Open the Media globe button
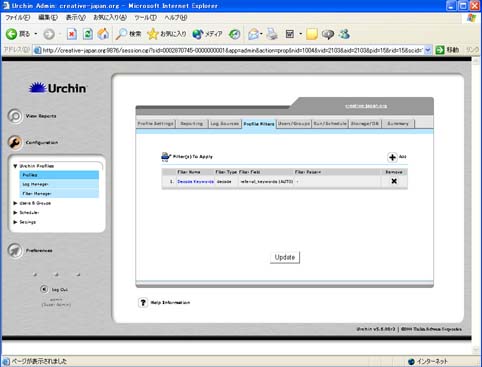The width and height of the screenshot is (482, 367). (198, 34)
